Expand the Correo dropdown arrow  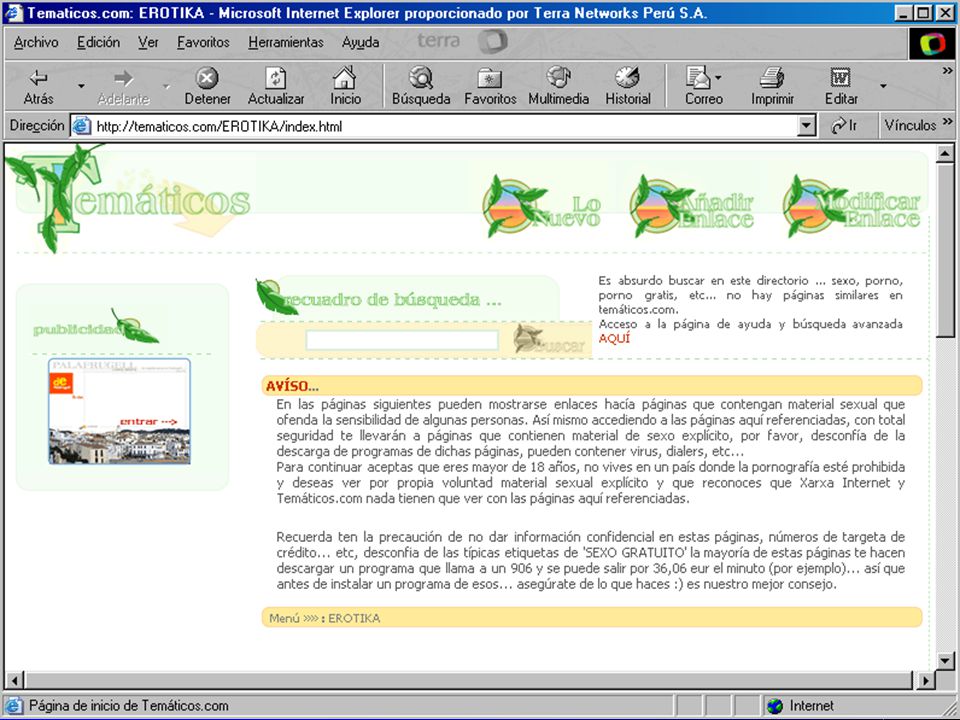pyautogui.click(x=718, y=78)
